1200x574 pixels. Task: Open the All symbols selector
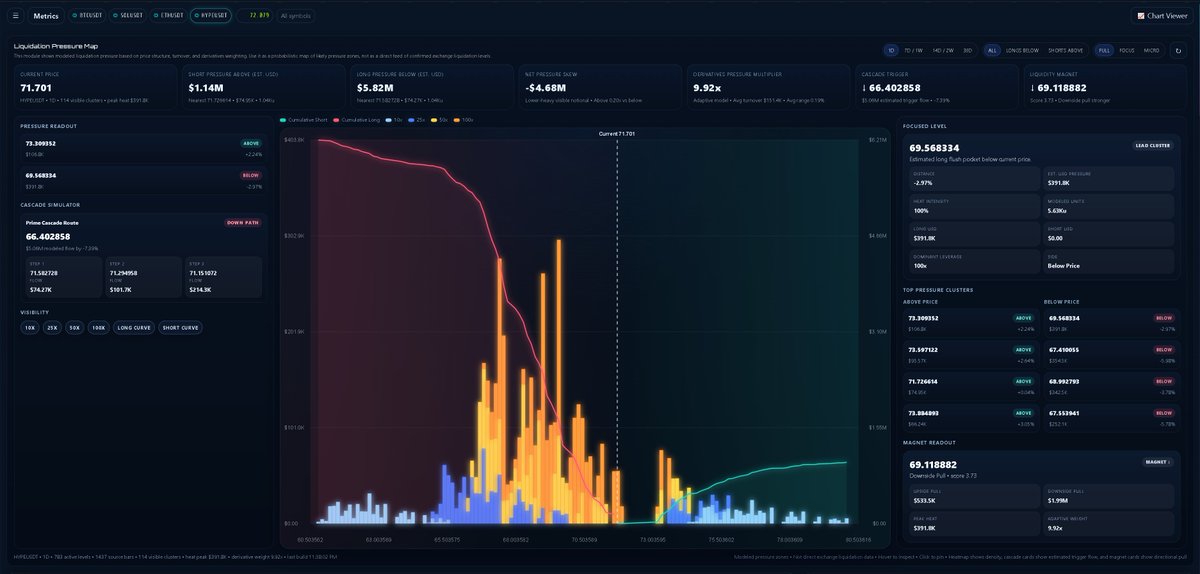click(294, 16)
